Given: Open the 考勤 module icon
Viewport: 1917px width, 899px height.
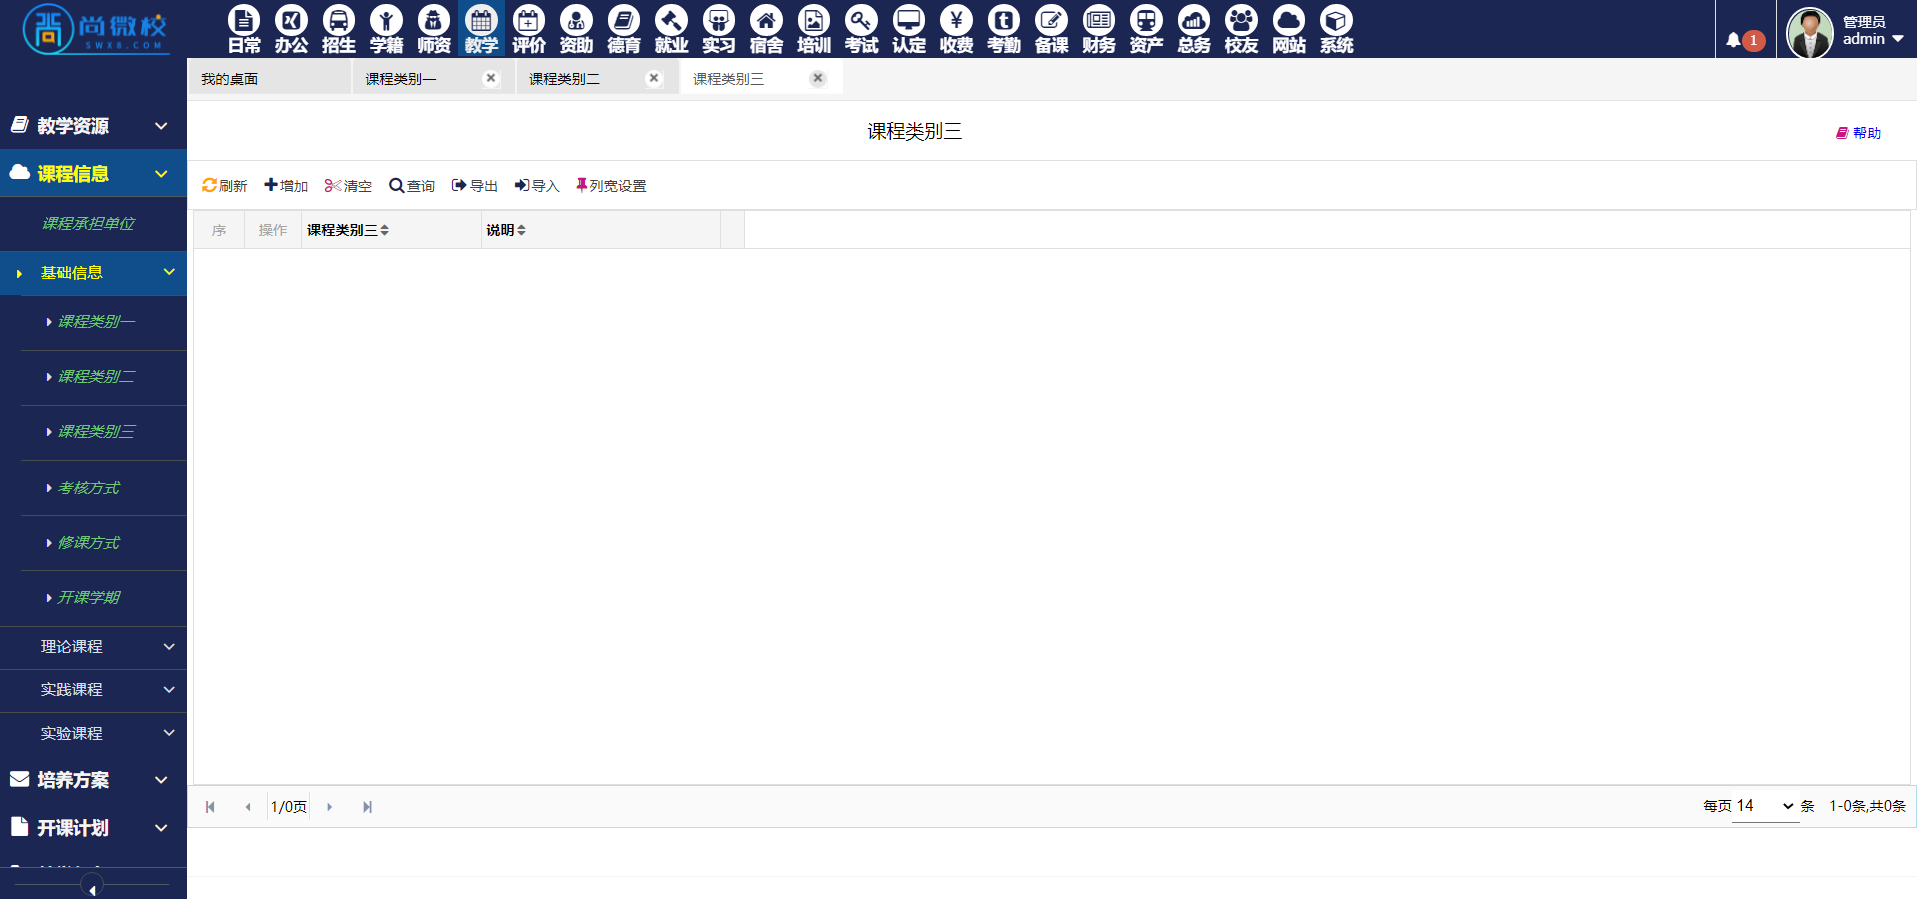Looking at the screenshot, I should click(x=1003, y=29).
